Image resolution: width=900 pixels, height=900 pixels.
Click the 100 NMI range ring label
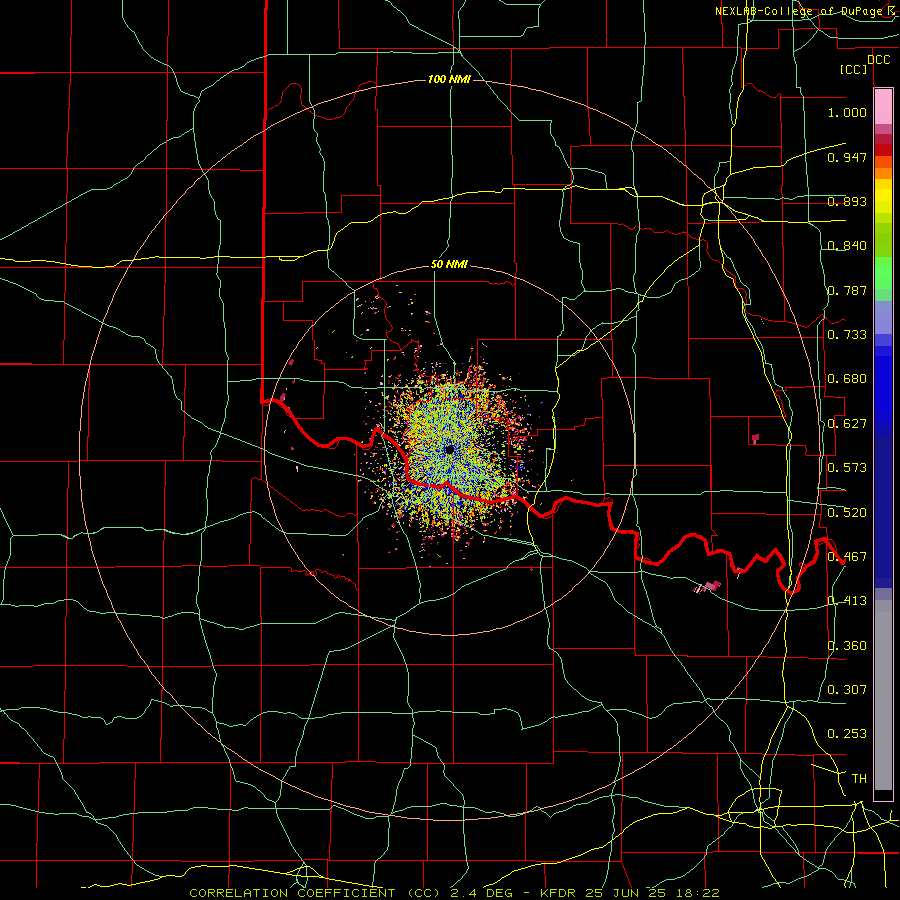449,79
